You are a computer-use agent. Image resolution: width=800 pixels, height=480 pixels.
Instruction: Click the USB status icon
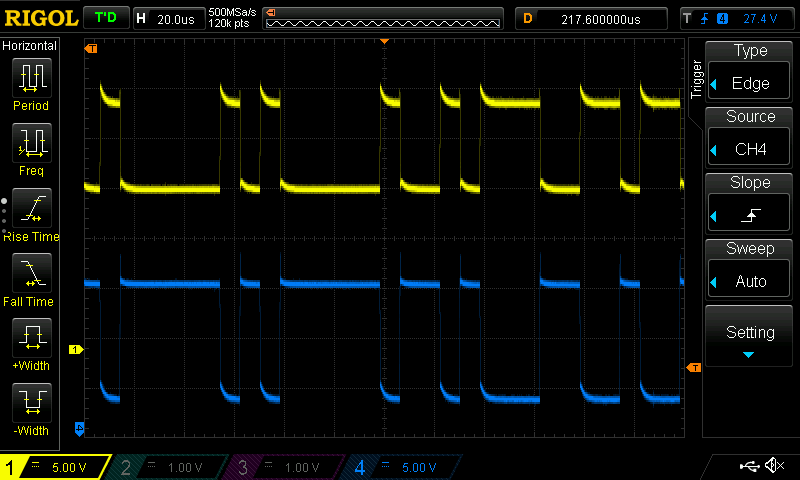pos(749,466)
